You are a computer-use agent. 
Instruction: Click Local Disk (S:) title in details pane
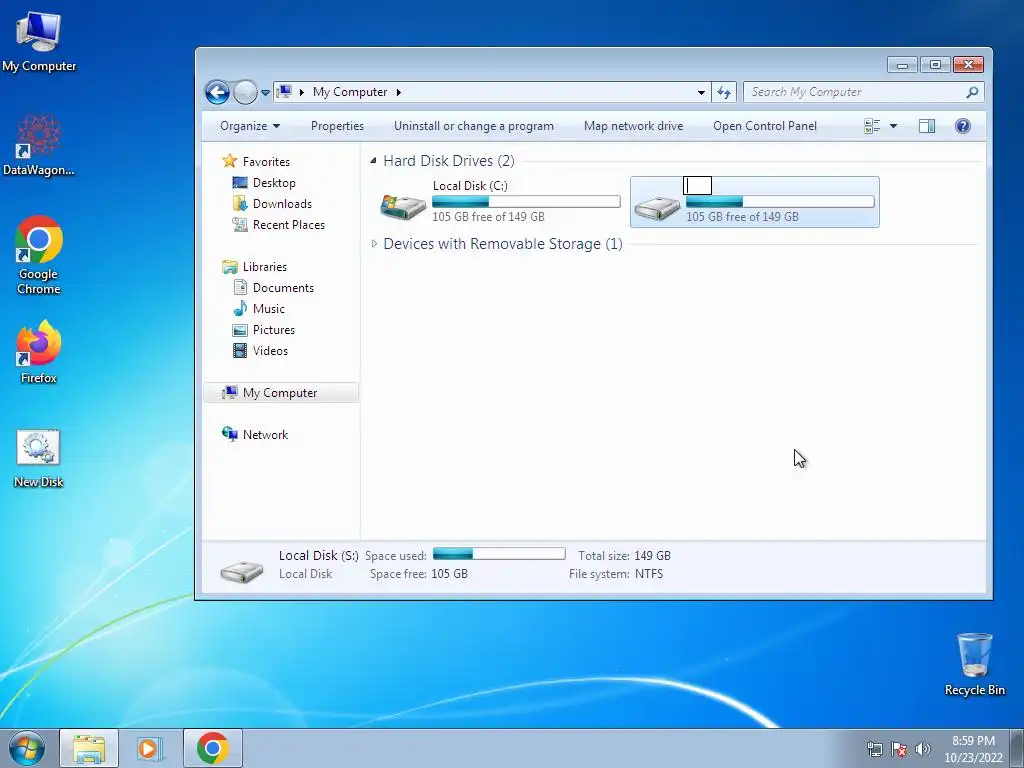click(x=319, y=555)
